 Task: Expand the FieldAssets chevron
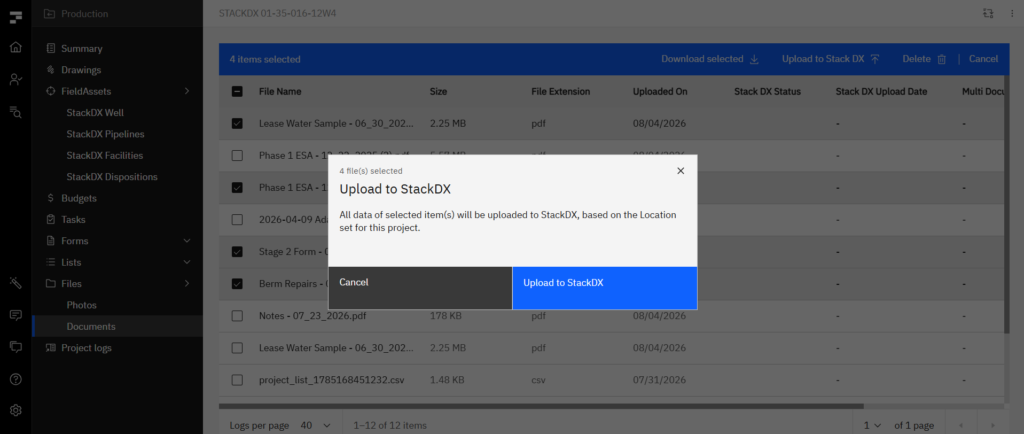(x=187, y=91)
